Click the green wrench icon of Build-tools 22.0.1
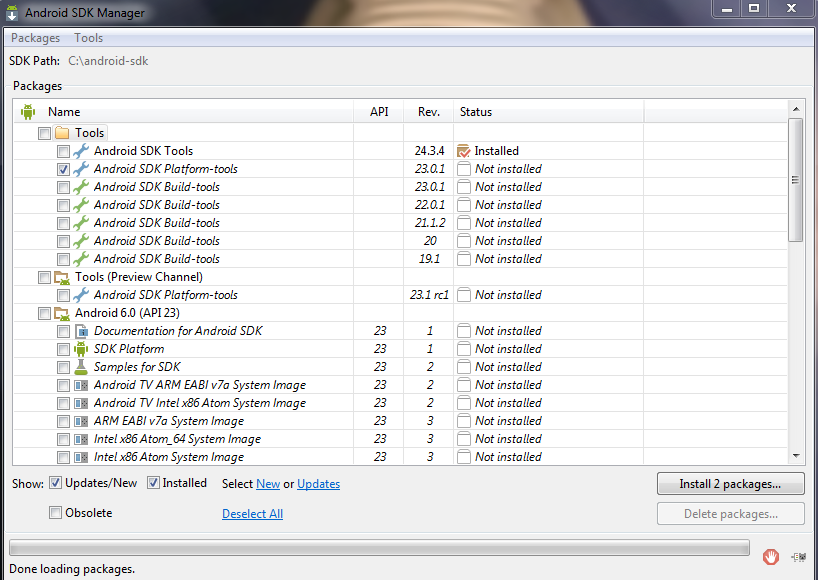818x580 pixels. (x=81, y=205)
